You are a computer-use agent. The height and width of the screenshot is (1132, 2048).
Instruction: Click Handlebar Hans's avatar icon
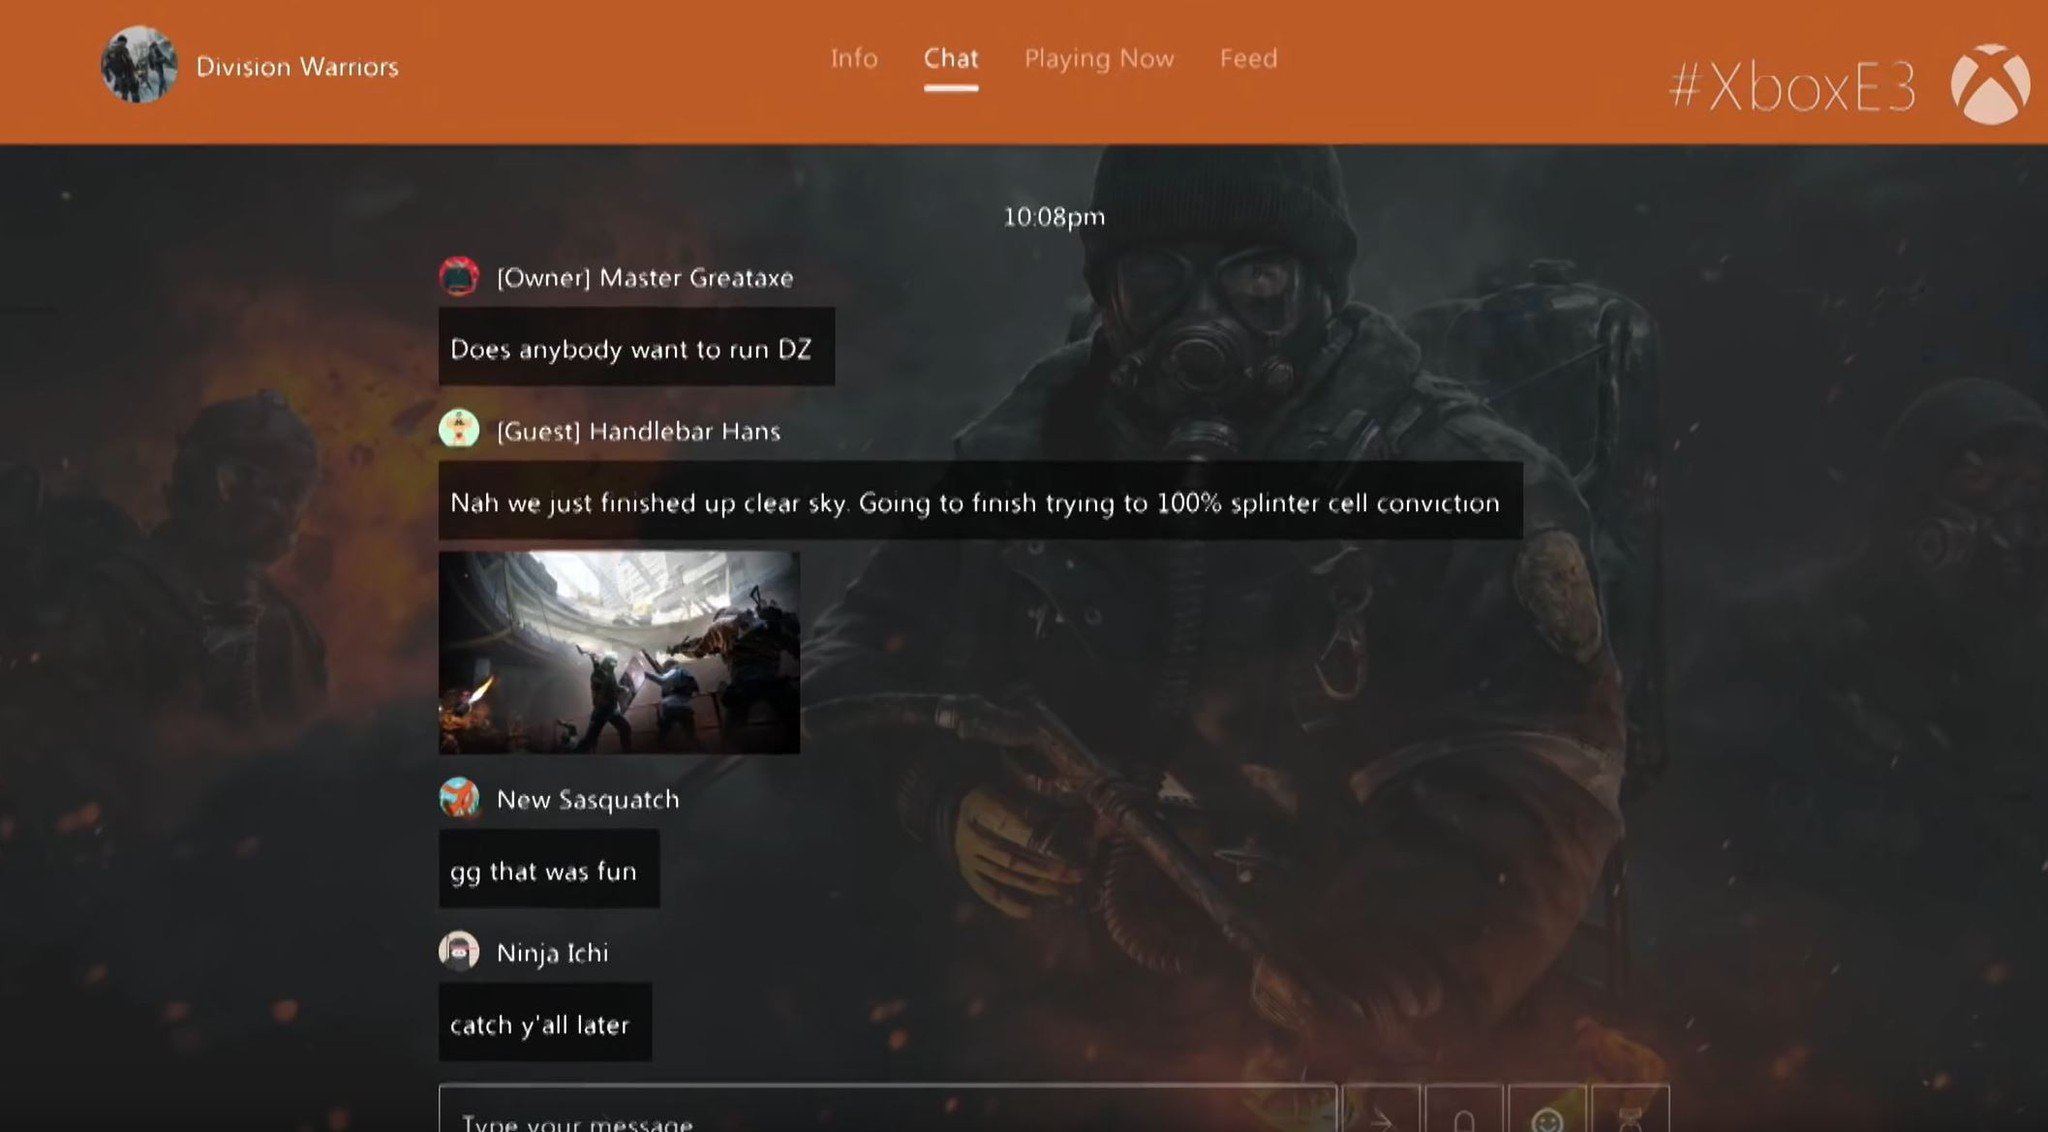[459, 429]
